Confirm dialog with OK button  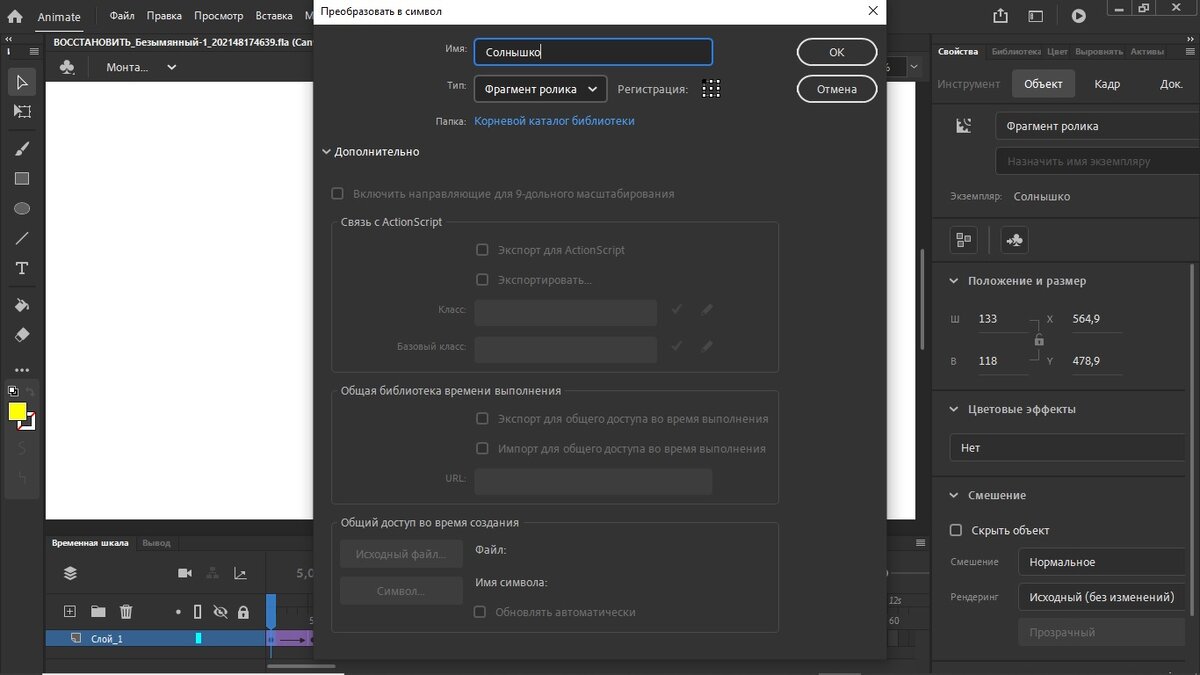[837, 52]
